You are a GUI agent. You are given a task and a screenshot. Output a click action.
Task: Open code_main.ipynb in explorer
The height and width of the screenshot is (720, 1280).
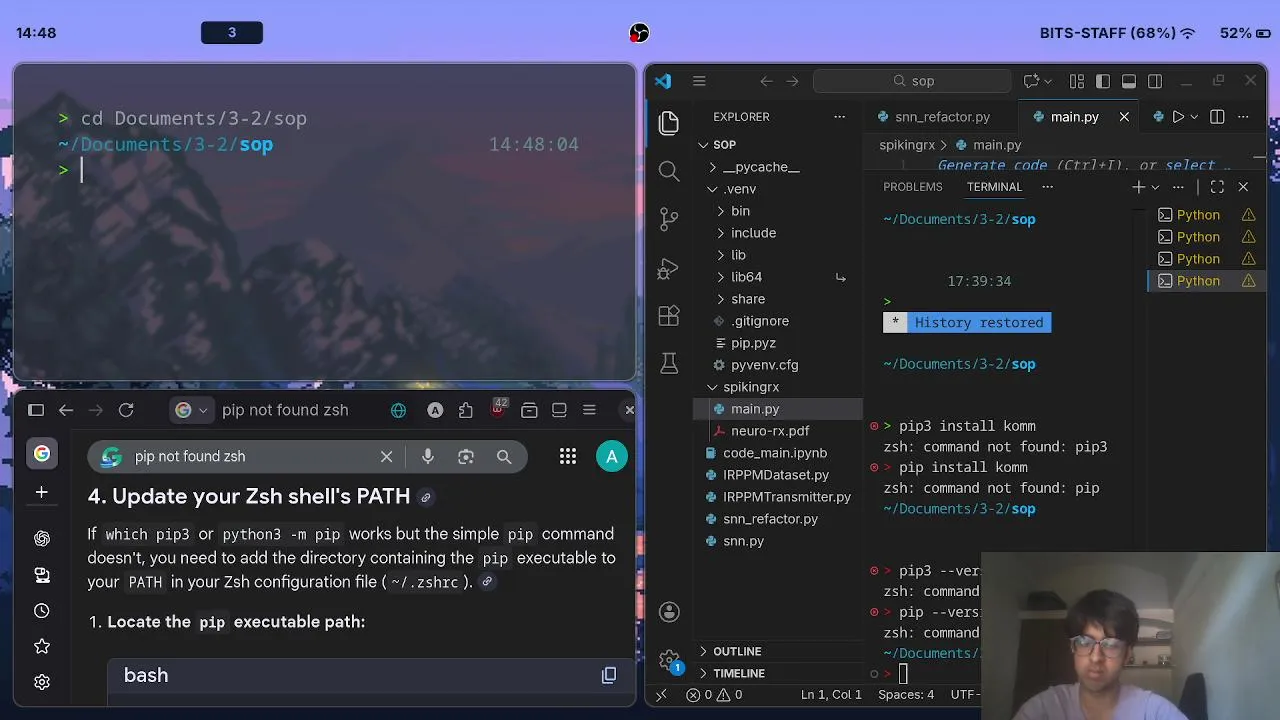click(x=775, y=453)
